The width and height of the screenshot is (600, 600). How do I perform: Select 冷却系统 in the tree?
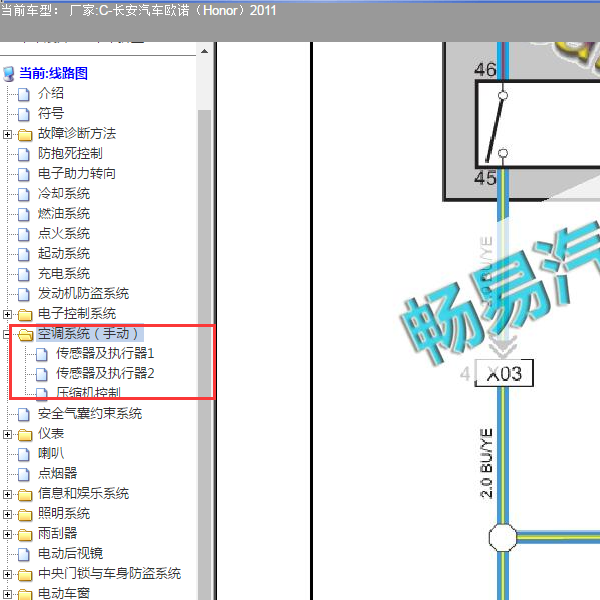pos(64,193)
